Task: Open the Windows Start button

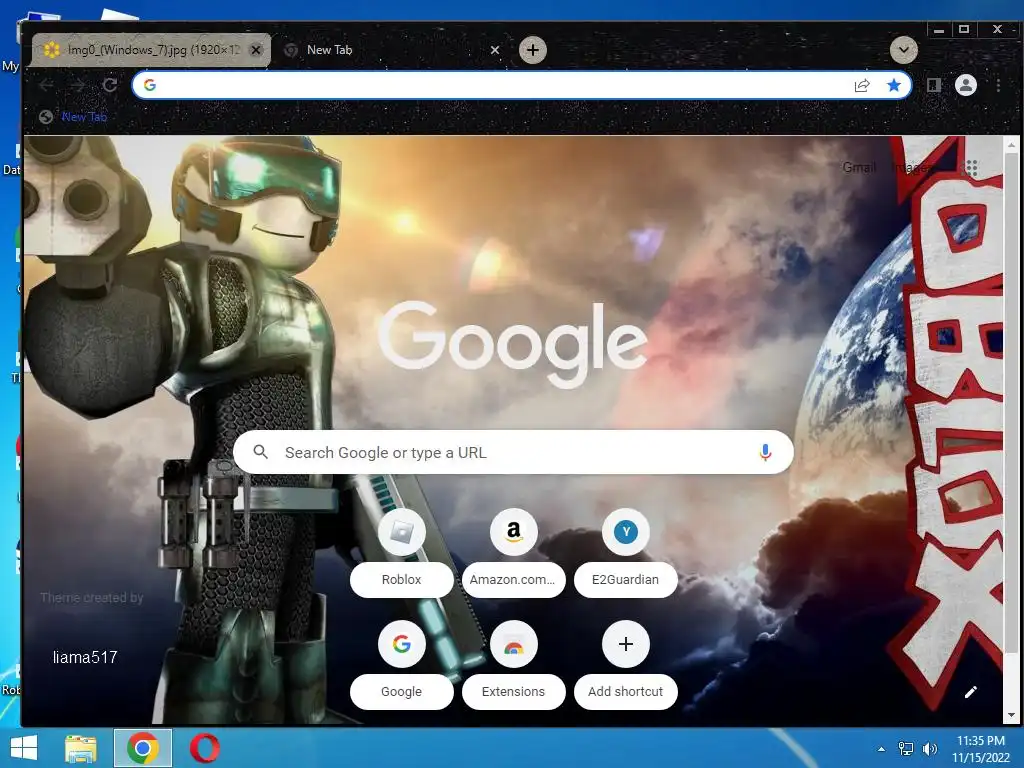Action: [x=24, y=748]
